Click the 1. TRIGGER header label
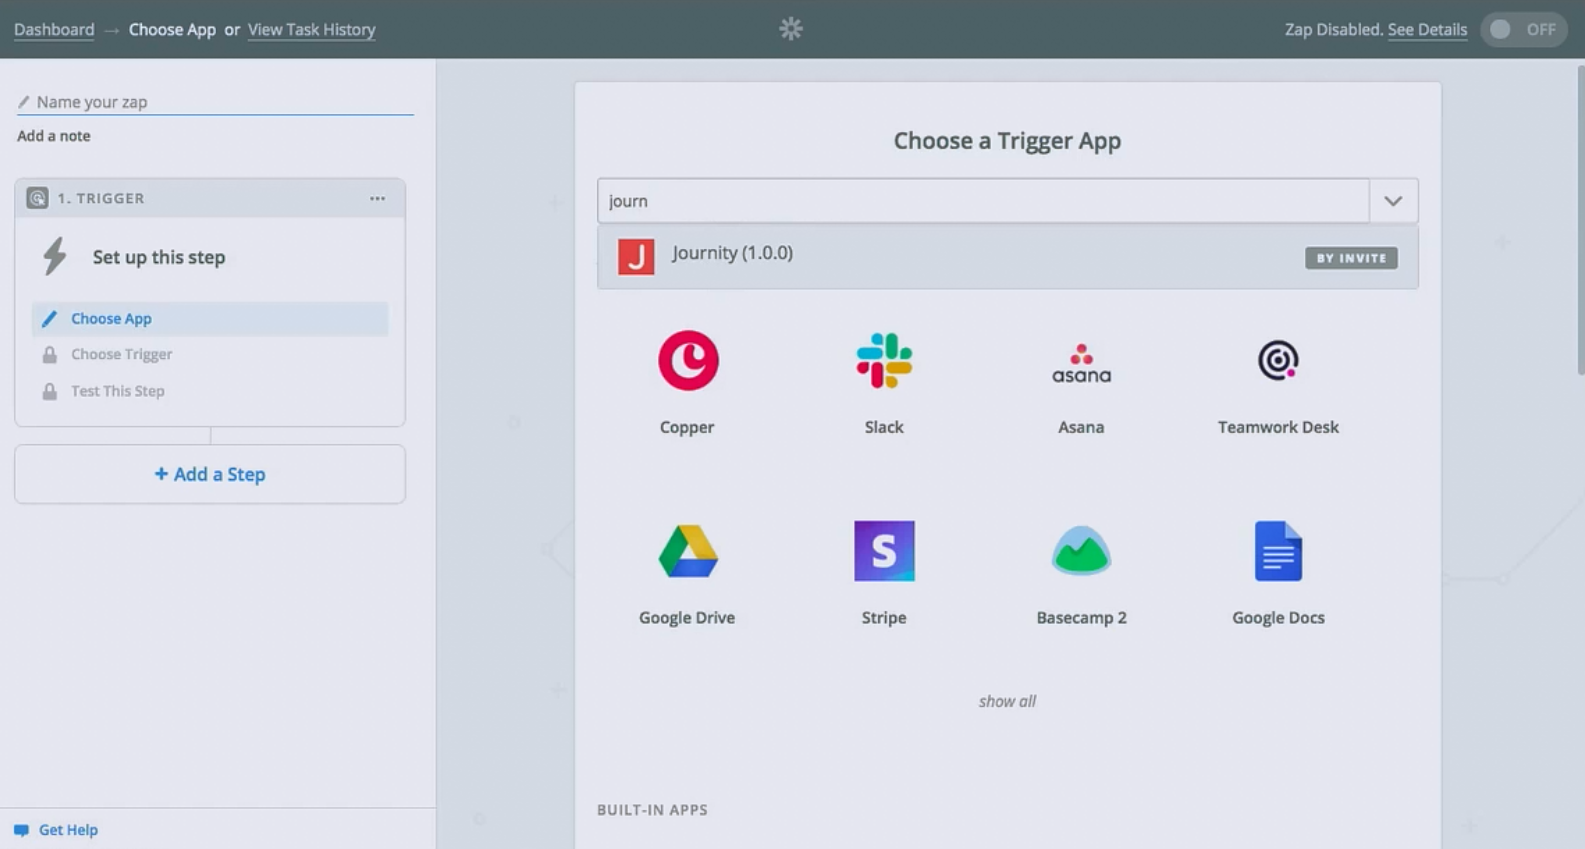Image resolution: width=1585 pixels, height=849 pixels. point(101,198)
